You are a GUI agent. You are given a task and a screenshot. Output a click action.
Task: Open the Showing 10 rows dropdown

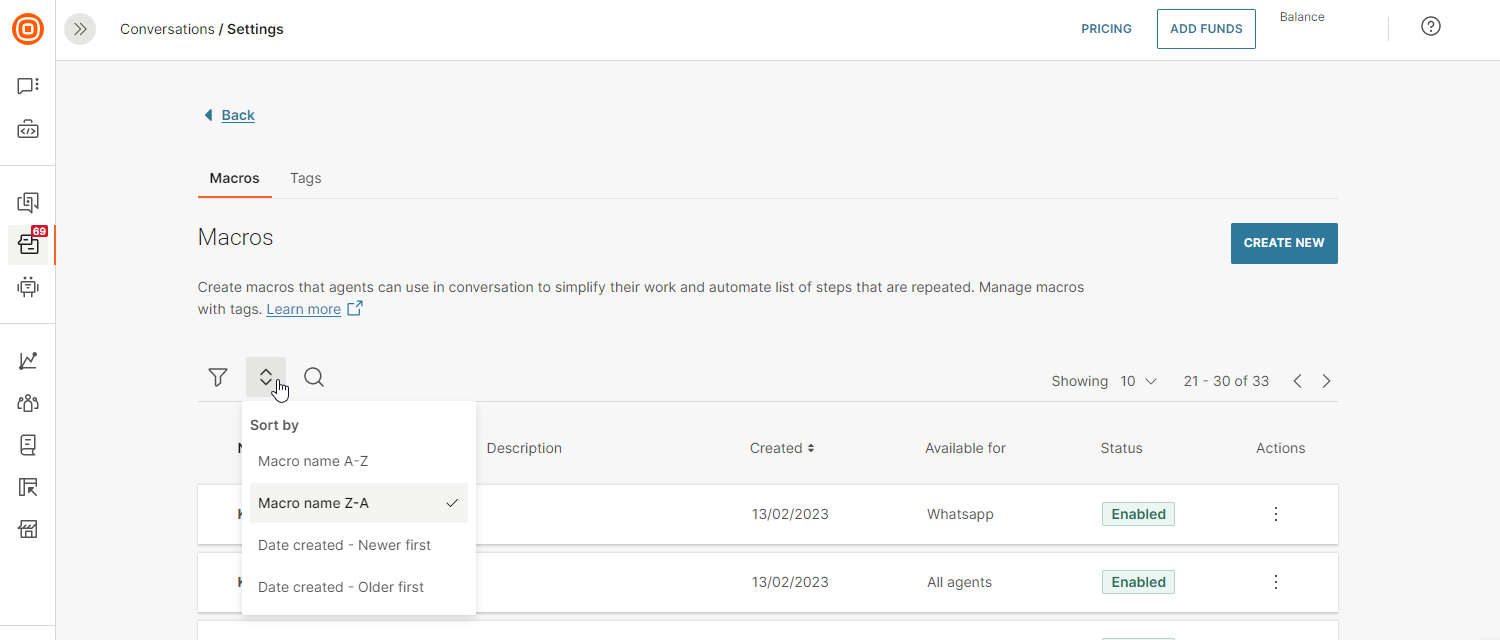coord(1138,381)
